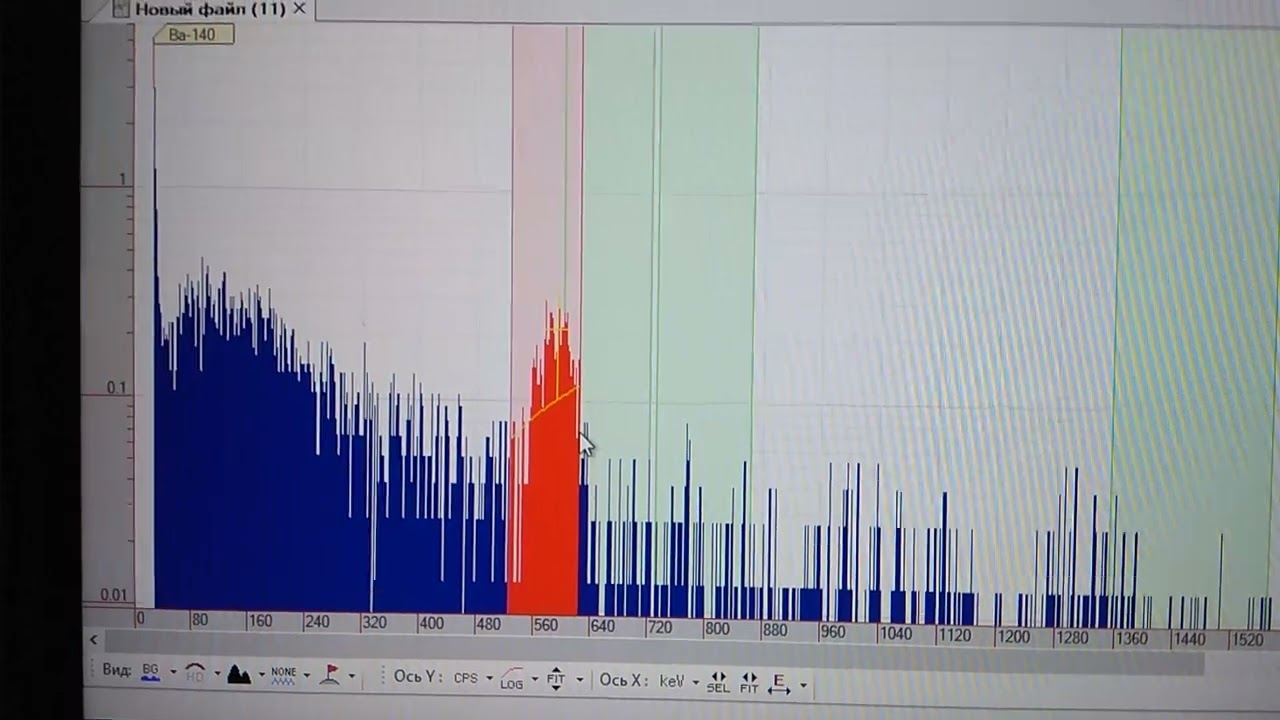Close the Новый файл (11) tab

point(299,9)
